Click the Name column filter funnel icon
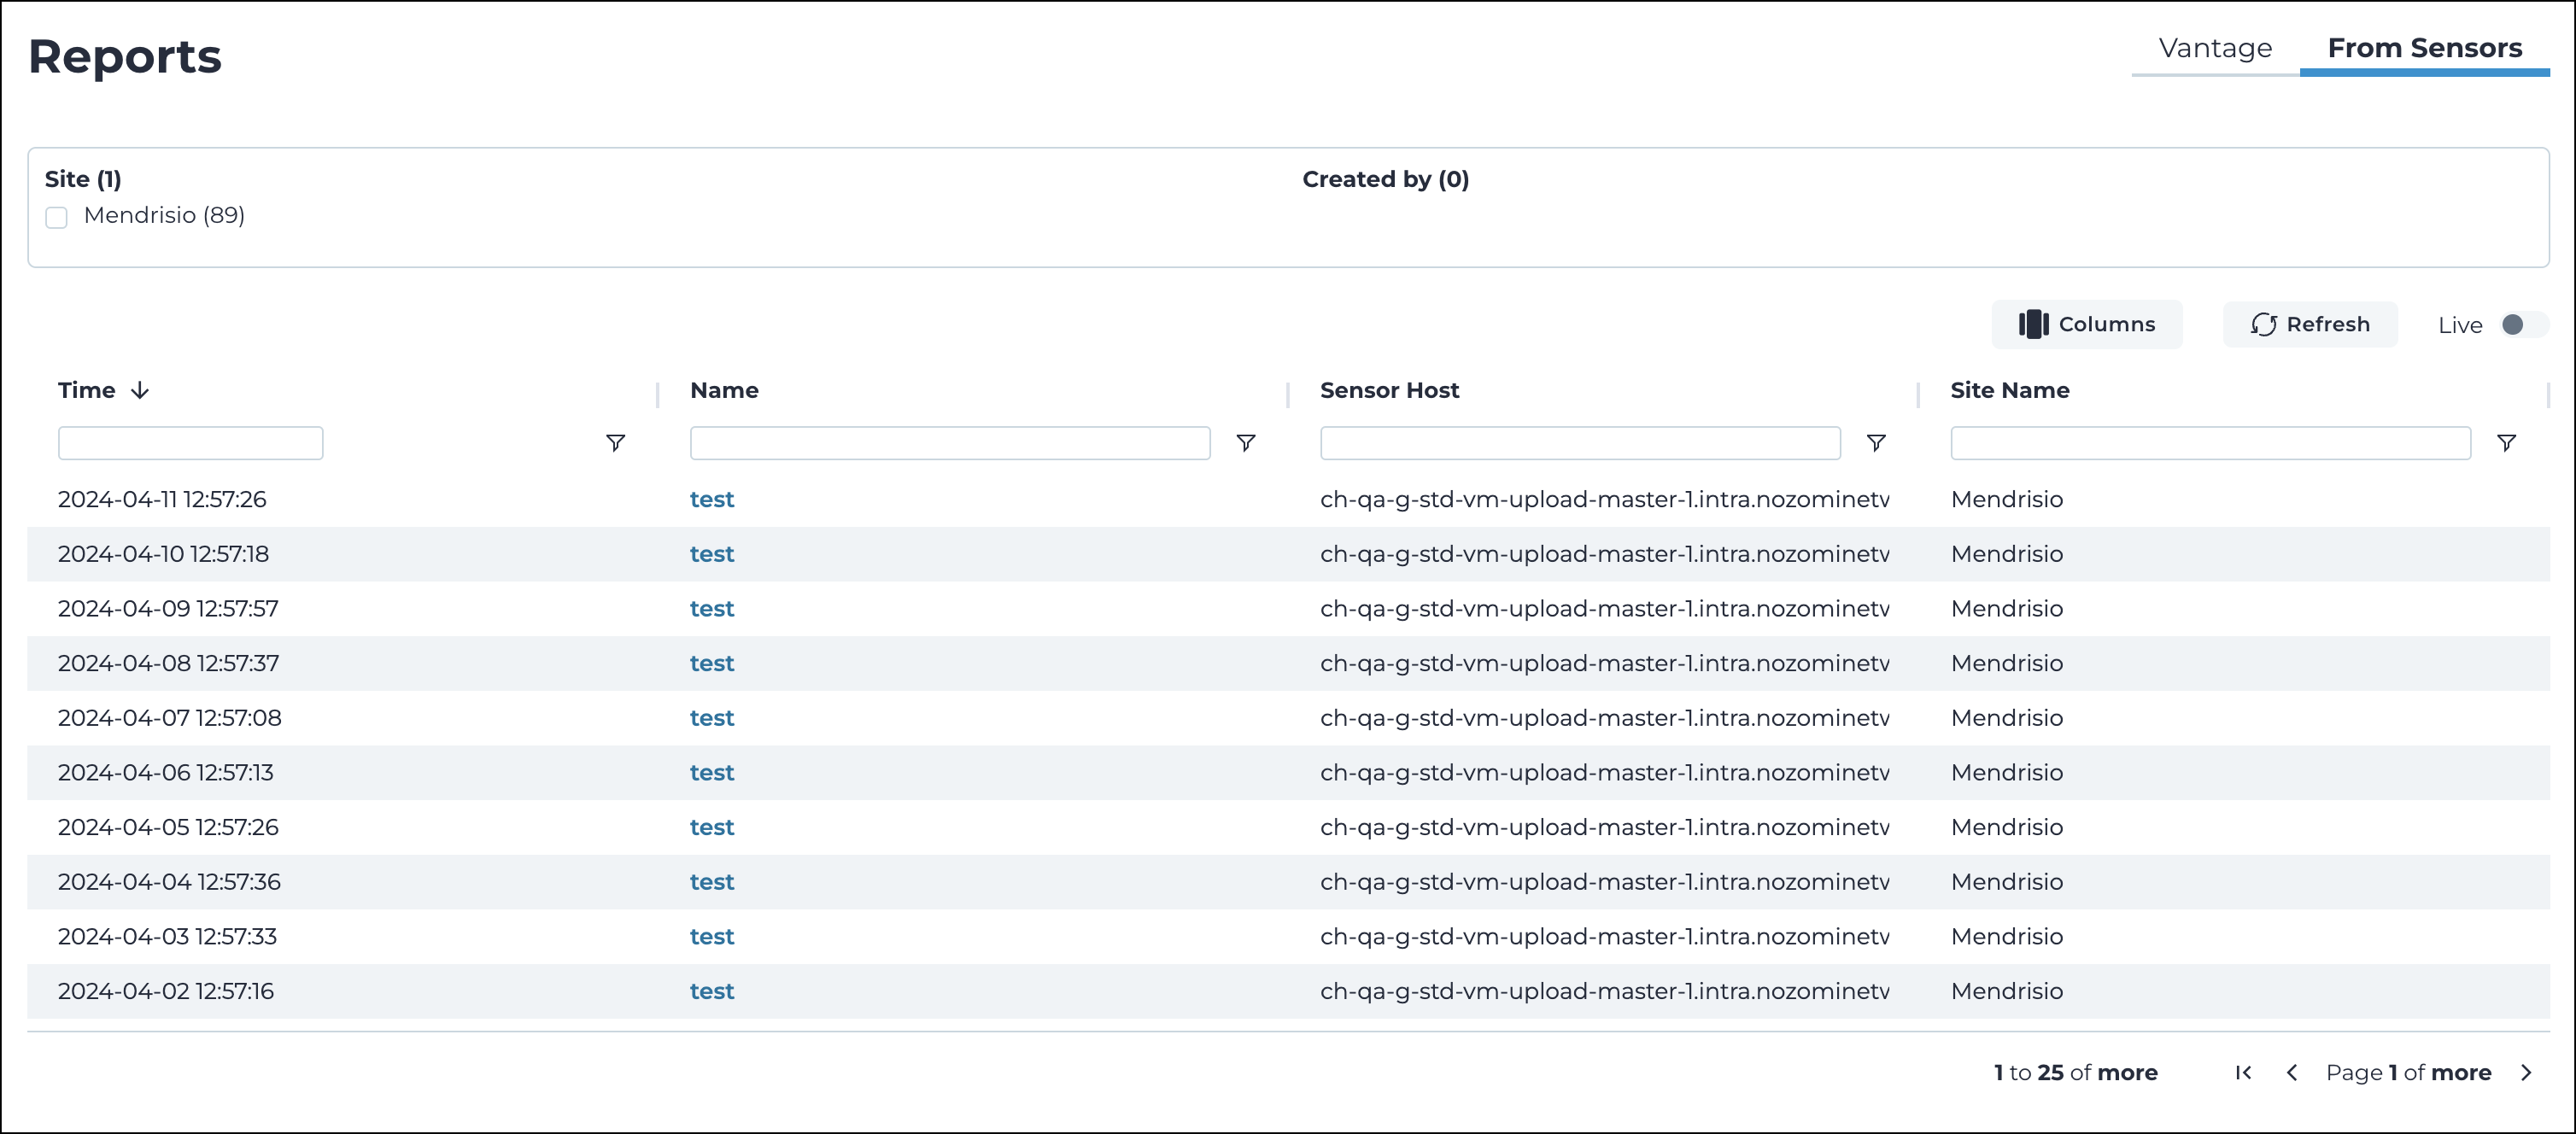 1245,443
